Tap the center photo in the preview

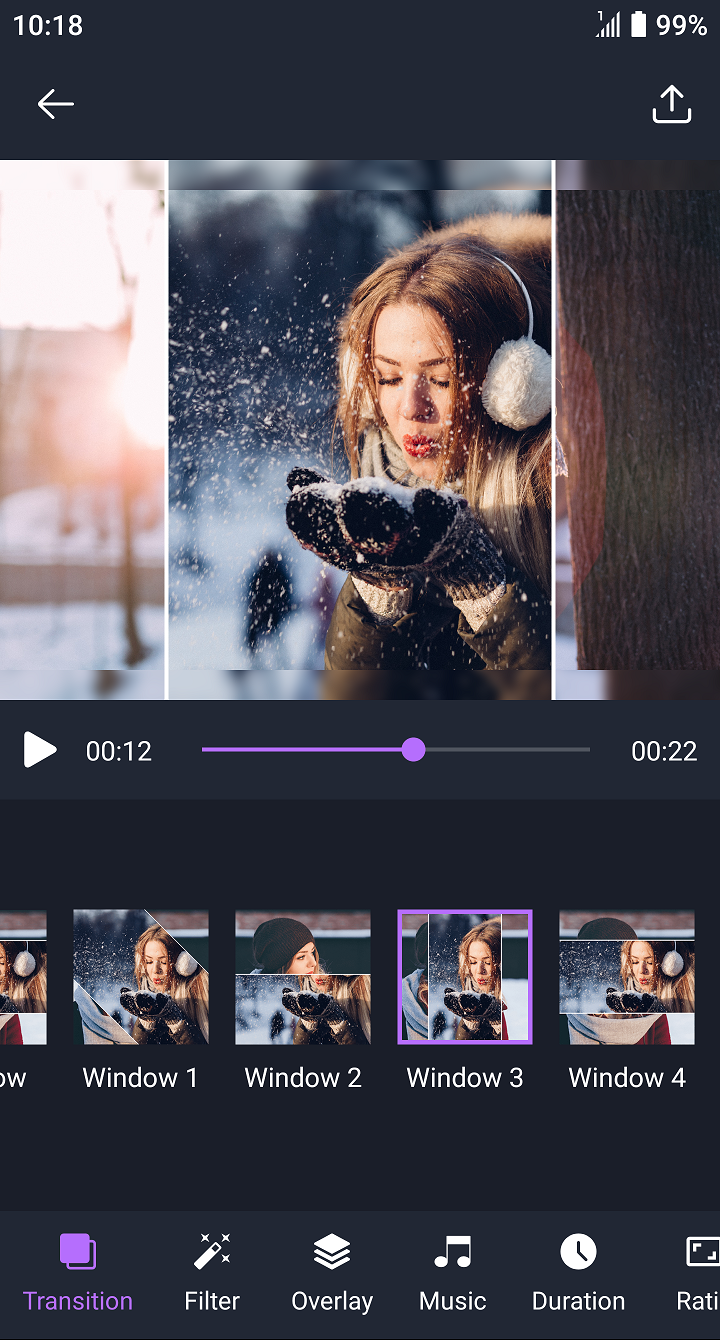tap(360, 430)
